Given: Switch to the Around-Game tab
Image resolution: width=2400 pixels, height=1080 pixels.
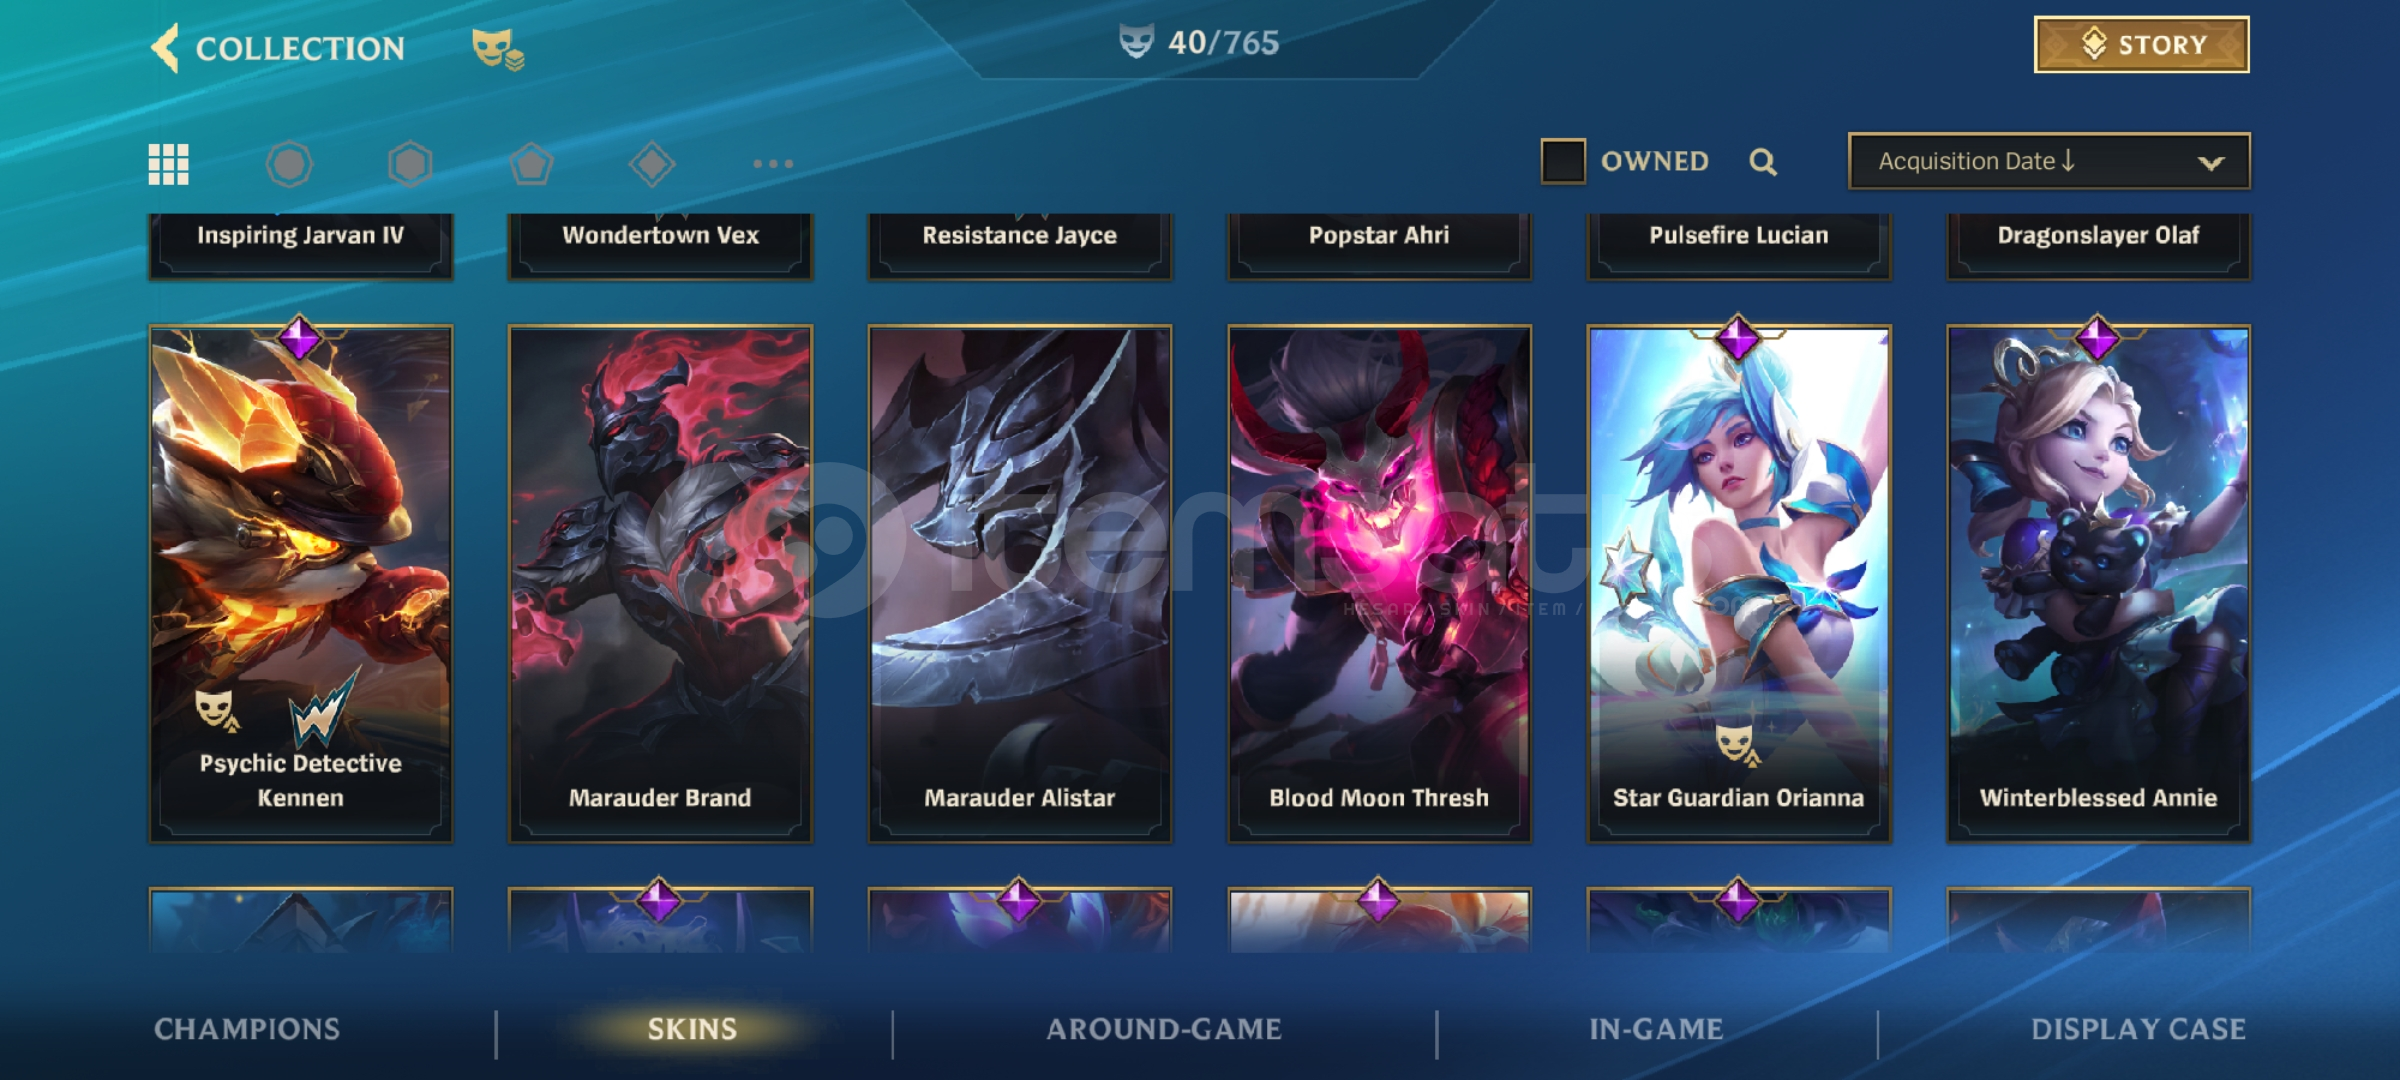Looking at the screenshot, I should (1164, 1029).
